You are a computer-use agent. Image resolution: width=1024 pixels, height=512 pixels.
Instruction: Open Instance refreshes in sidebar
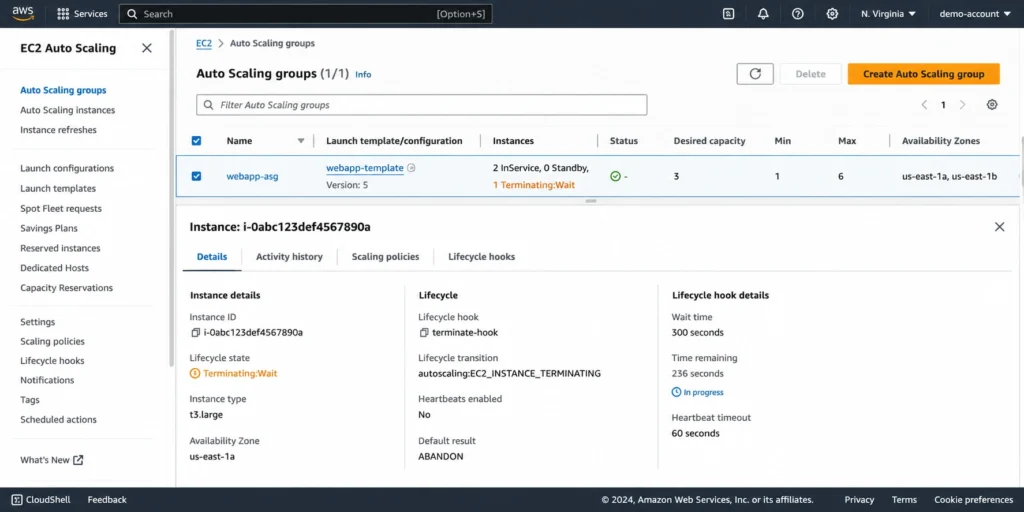coord(58,130)
